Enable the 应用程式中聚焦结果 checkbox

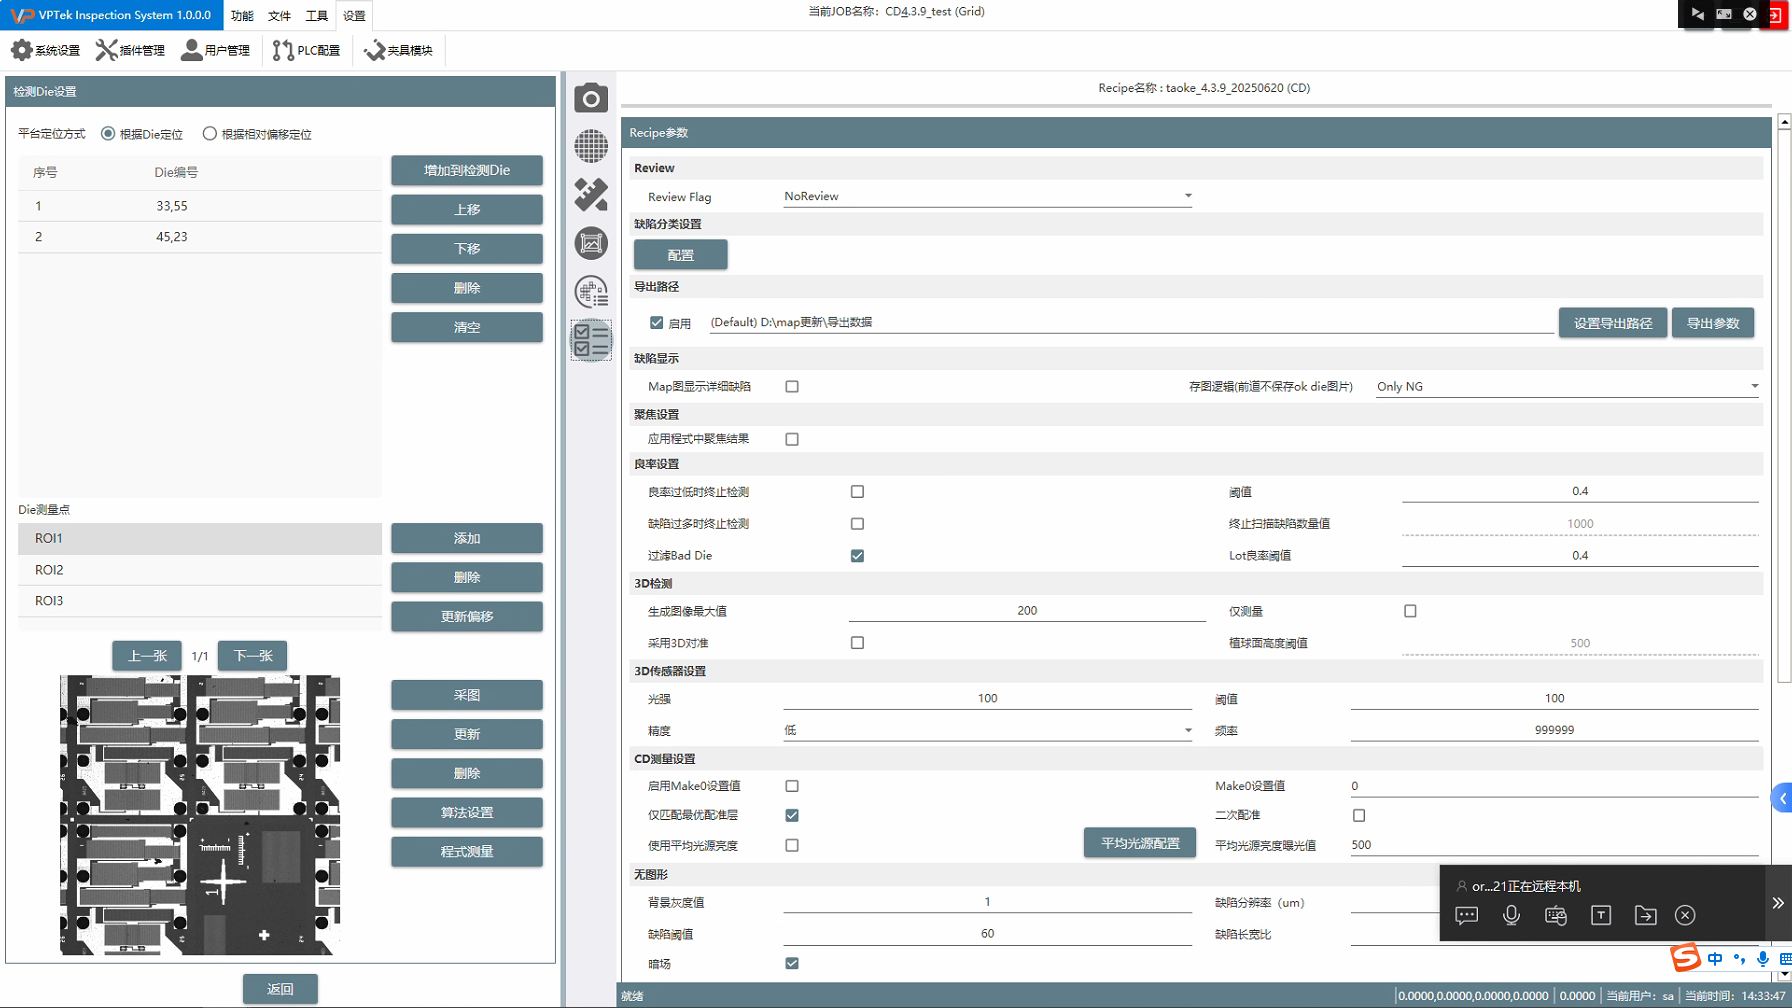point(792,439)
